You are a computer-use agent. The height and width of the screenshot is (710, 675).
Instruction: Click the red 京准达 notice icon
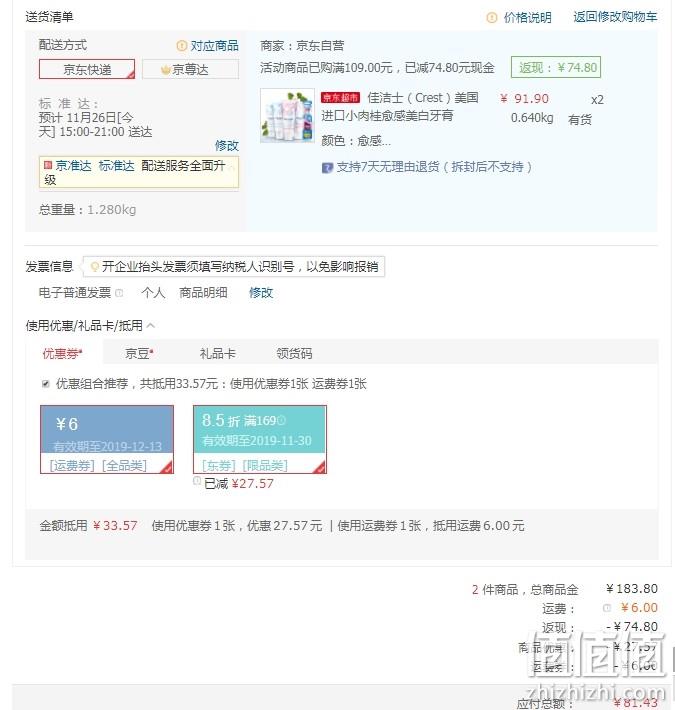[x=48, y=165]
